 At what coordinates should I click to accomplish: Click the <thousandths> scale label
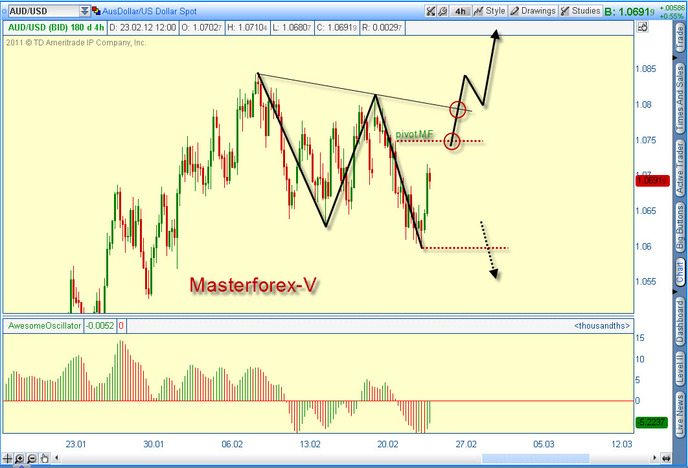[x=602, y=326]
